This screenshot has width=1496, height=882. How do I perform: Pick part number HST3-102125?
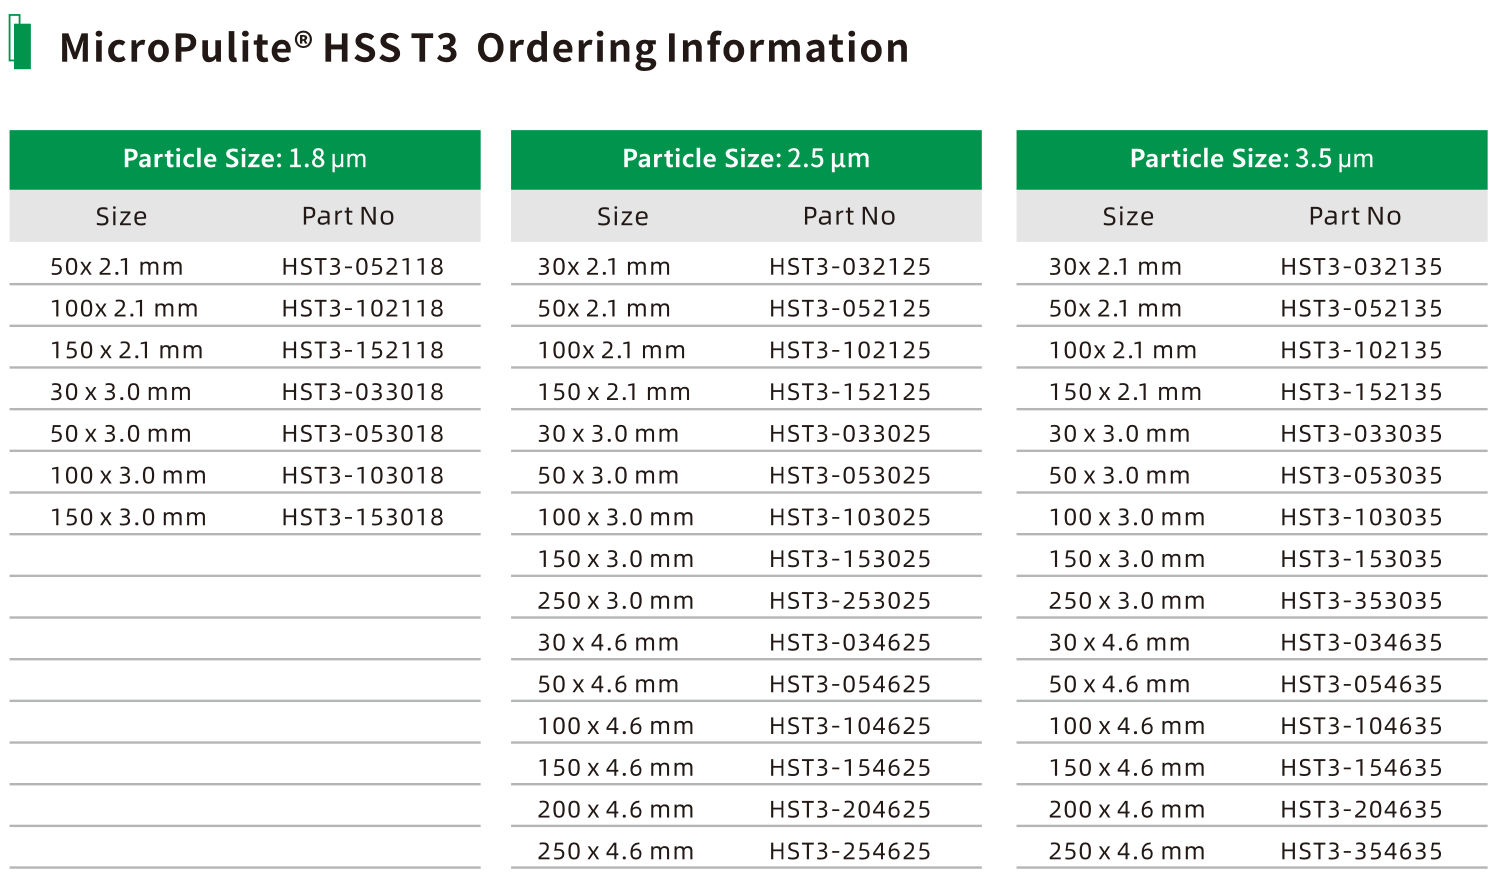click(x=850, y=351)
